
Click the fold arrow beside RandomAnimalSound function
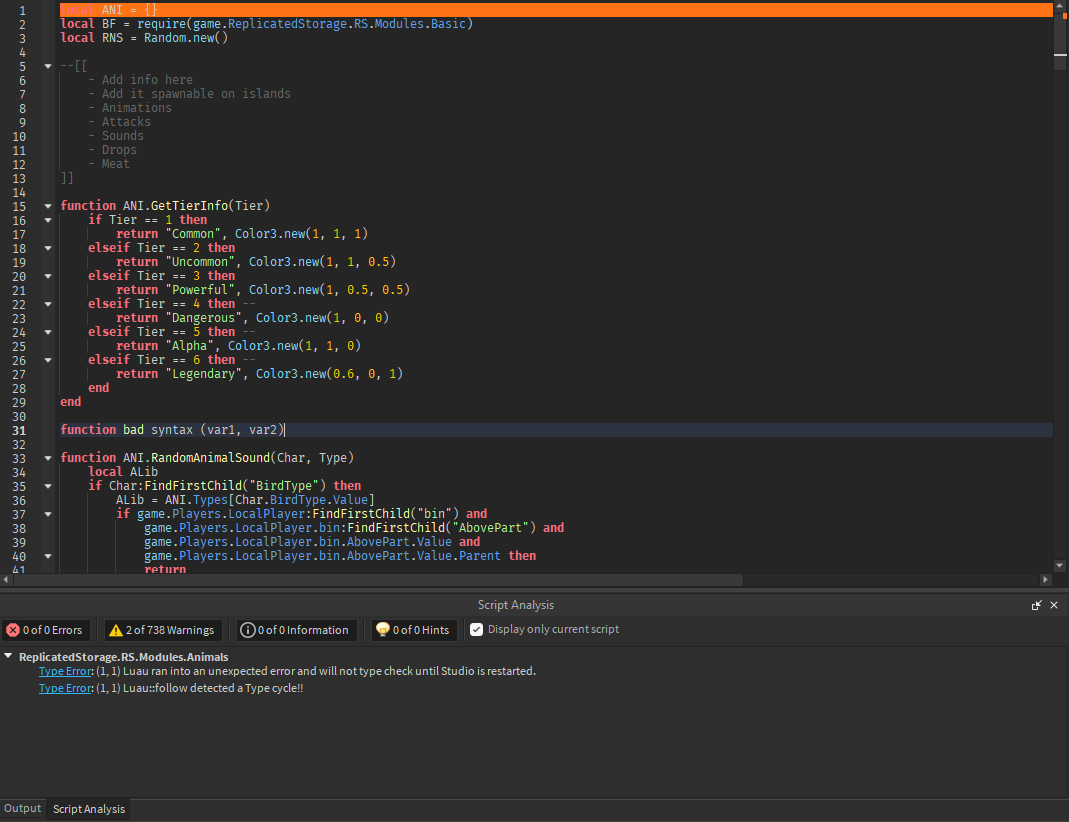(x=47, y=457)
